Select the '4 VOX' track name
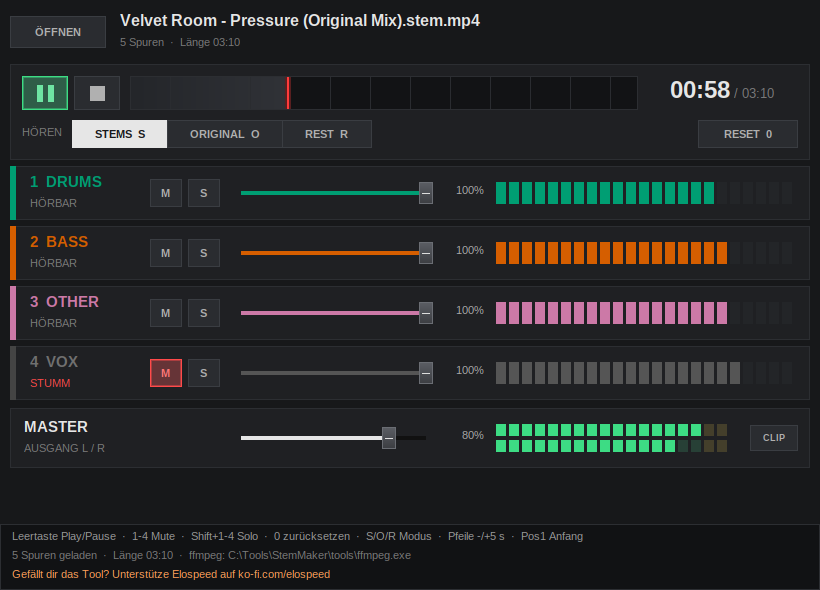 tap(54, 361)
